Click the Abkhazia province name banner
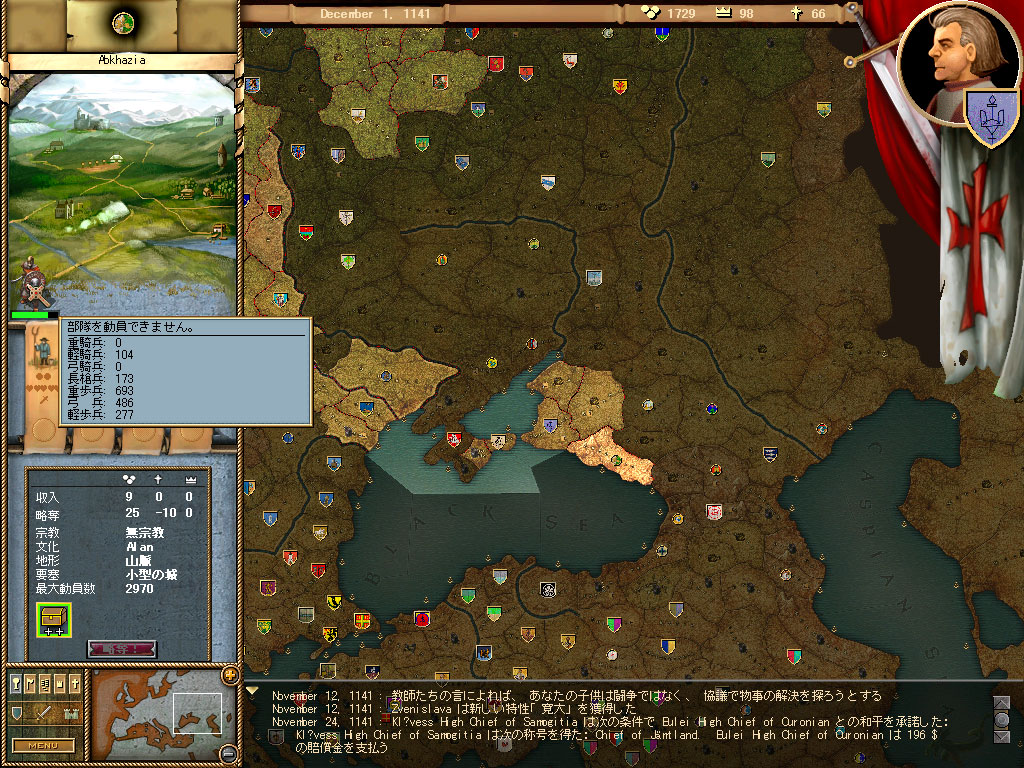 [122, 61]
